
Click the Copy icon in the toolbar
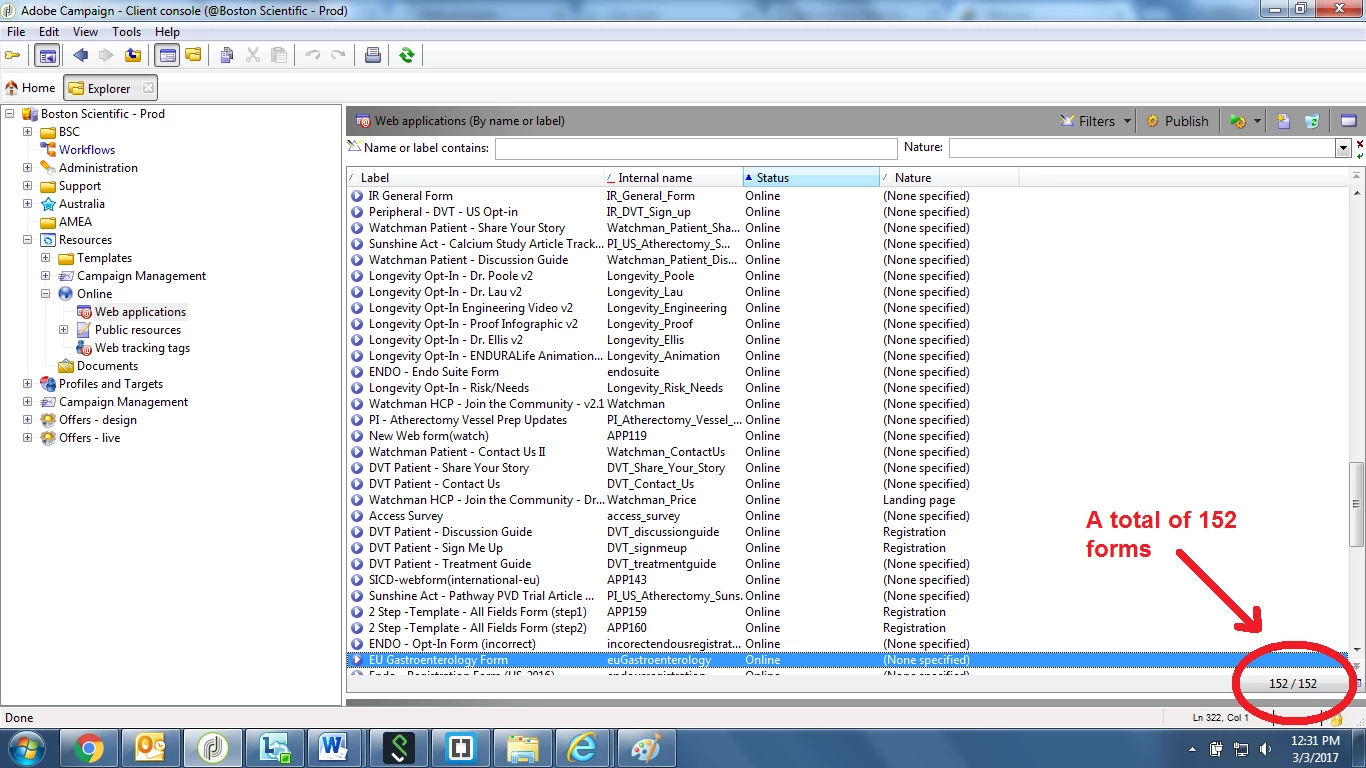227,56
